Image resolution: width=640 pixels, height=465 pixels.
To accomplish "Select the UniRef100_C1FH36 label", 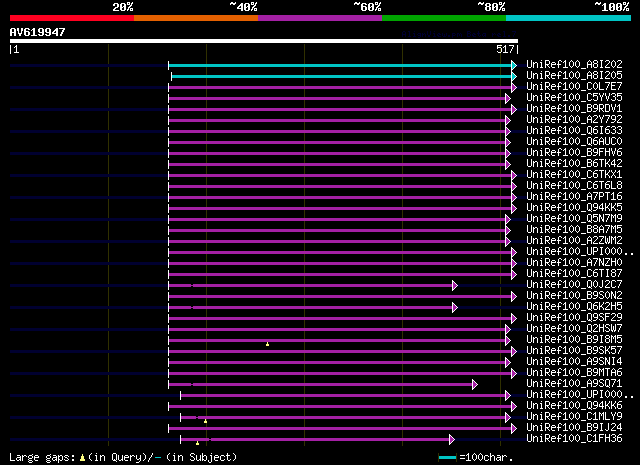I will click(x=574, y=439).
